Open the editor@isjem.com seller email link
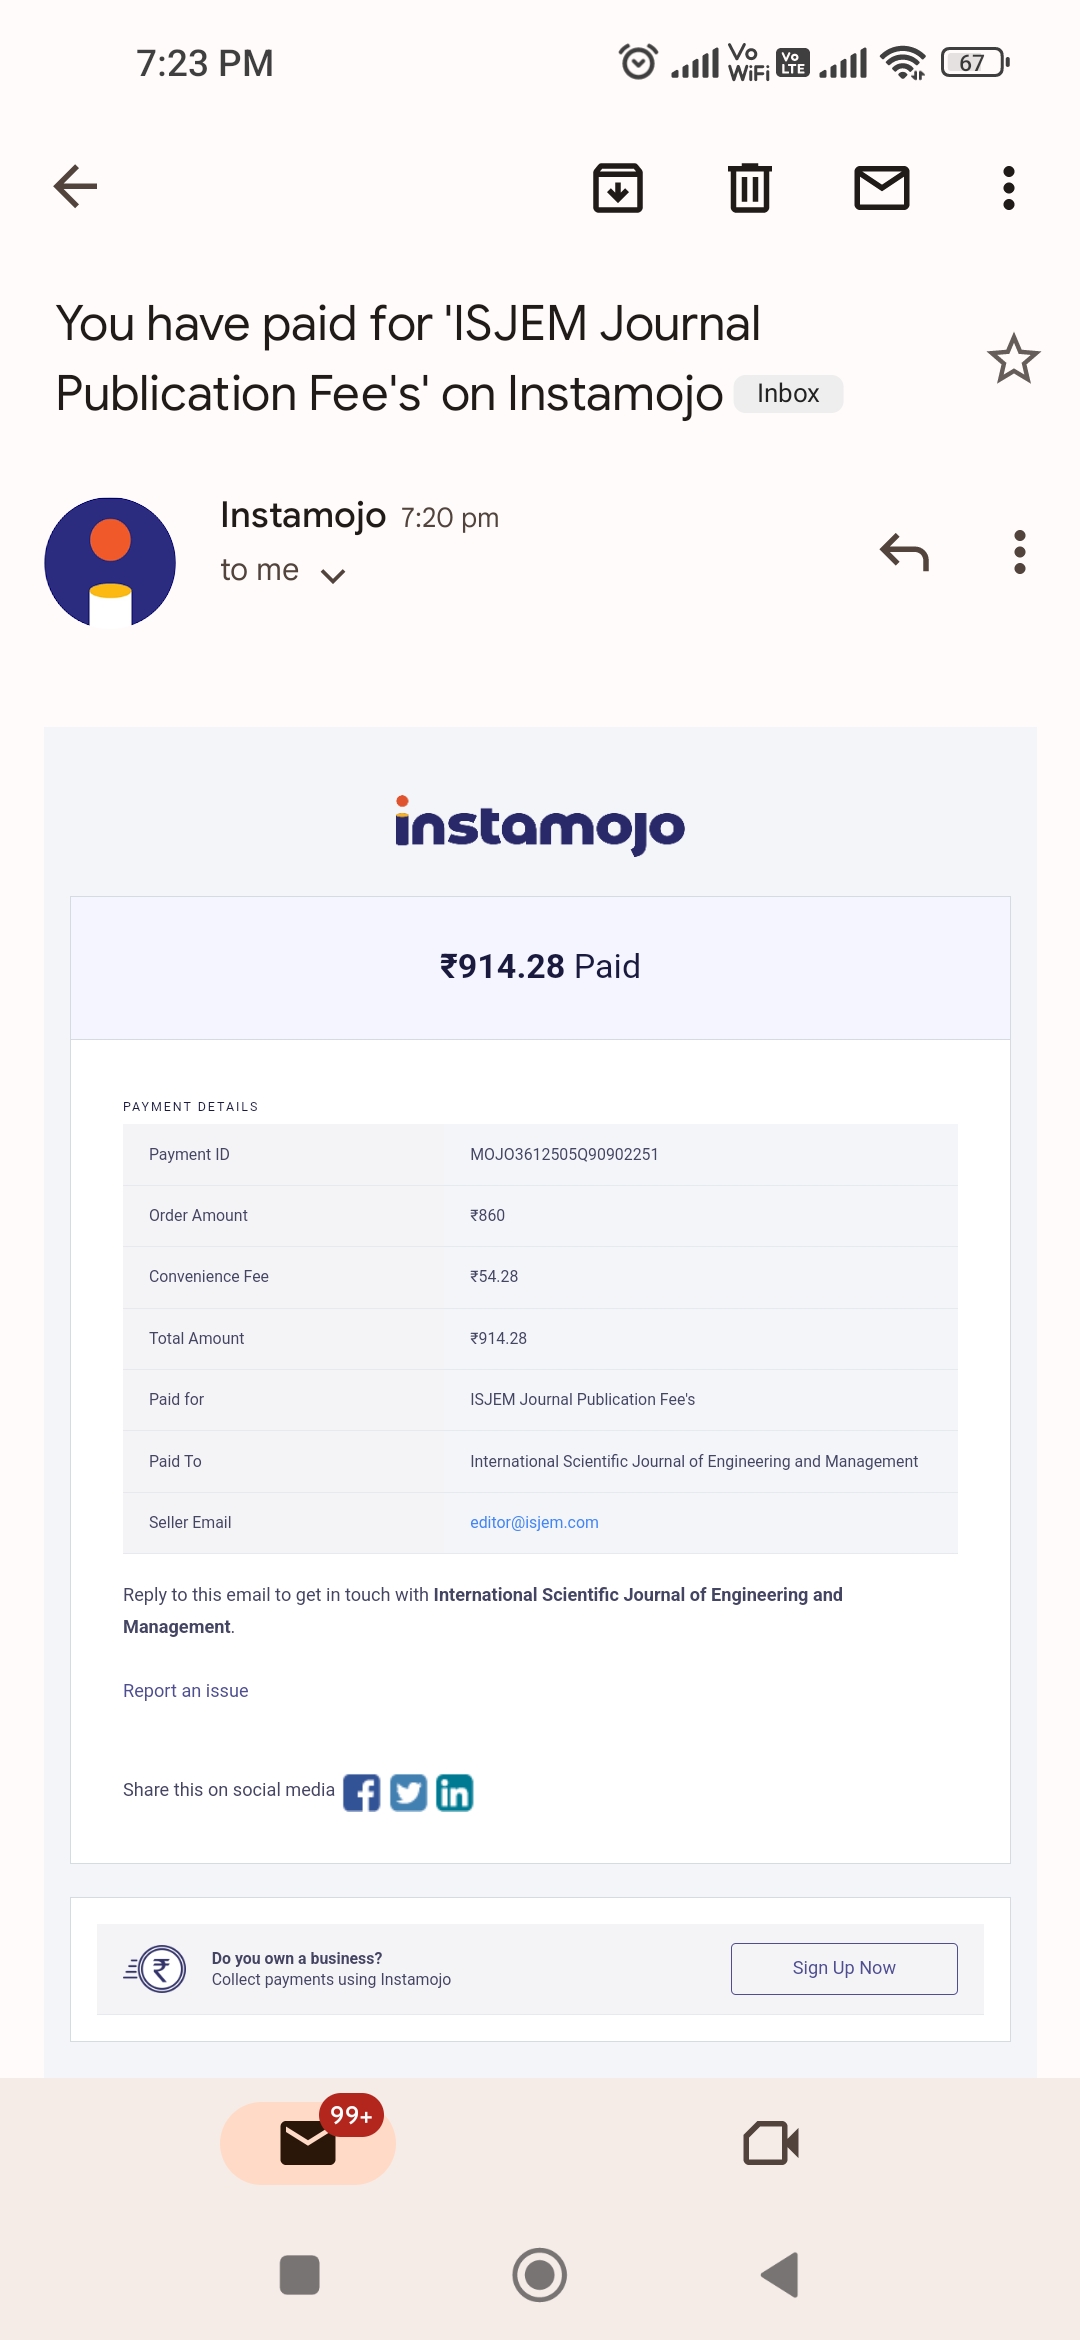Viewport: 1080px width, 2340px height. pyautogui.click(x=534, y=1522)
